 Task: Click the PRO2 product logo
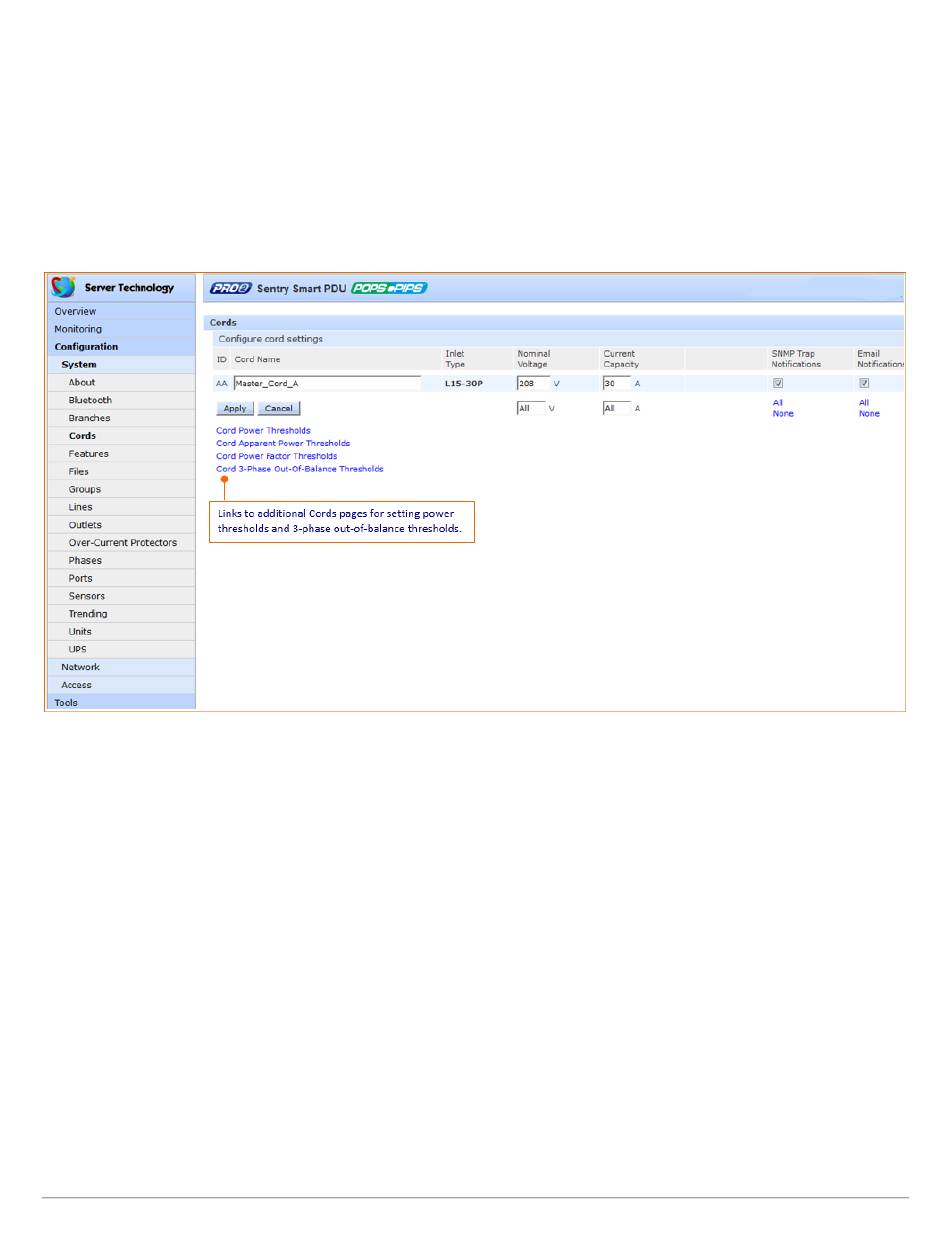click(x=231, y=288)
